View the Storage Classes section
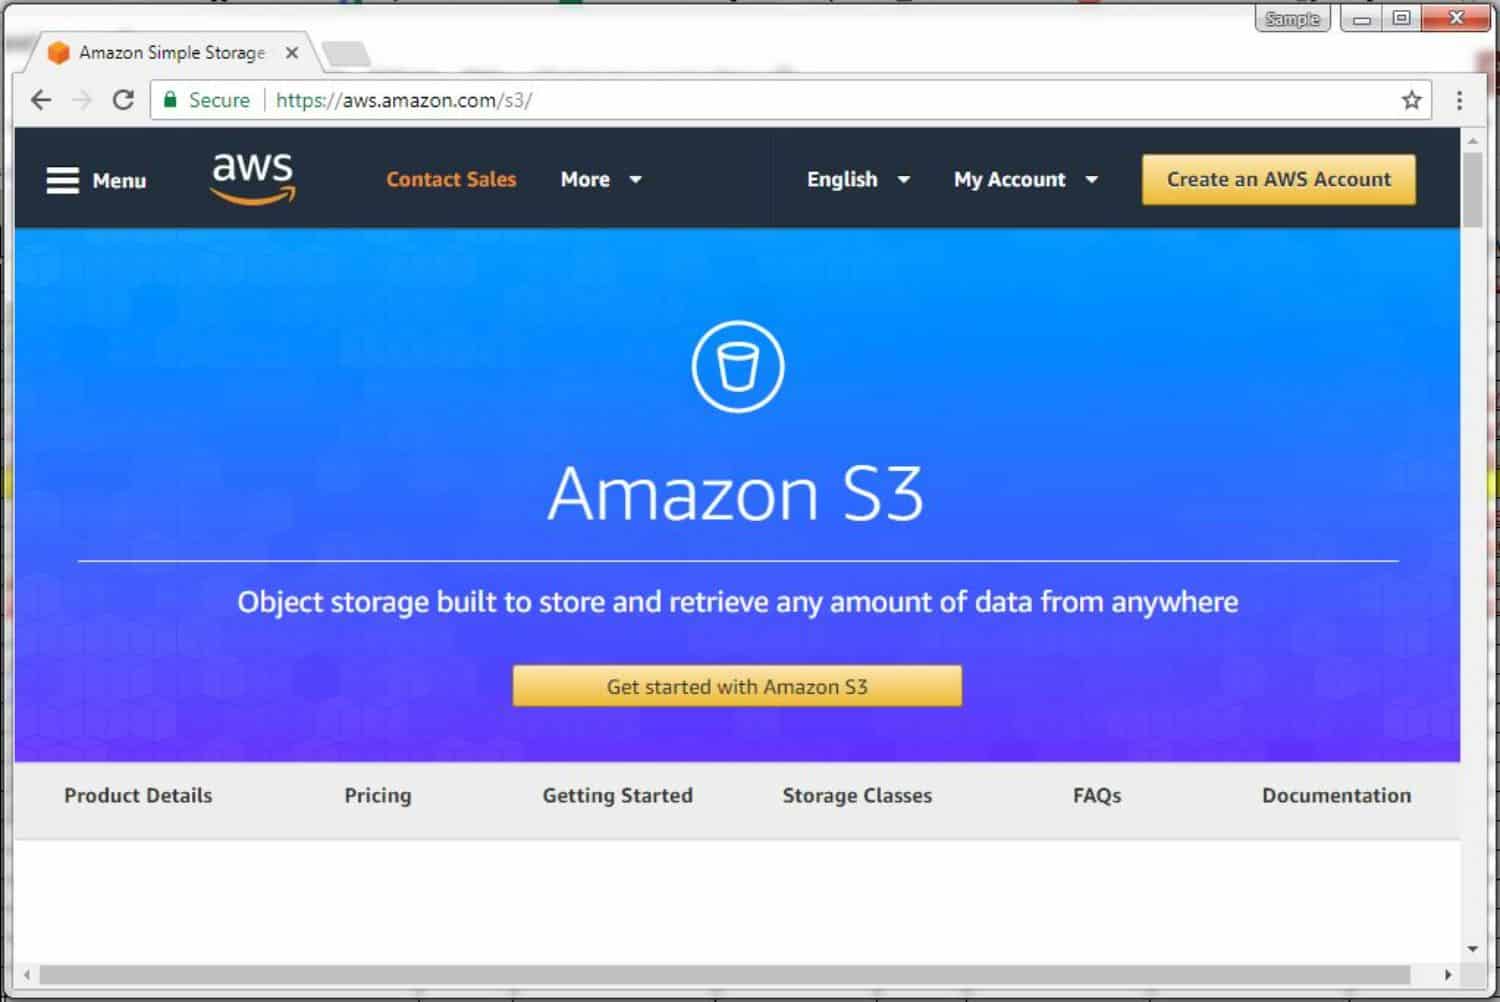Screen dimensions: 1500x1002 click(x=857, y=796)
